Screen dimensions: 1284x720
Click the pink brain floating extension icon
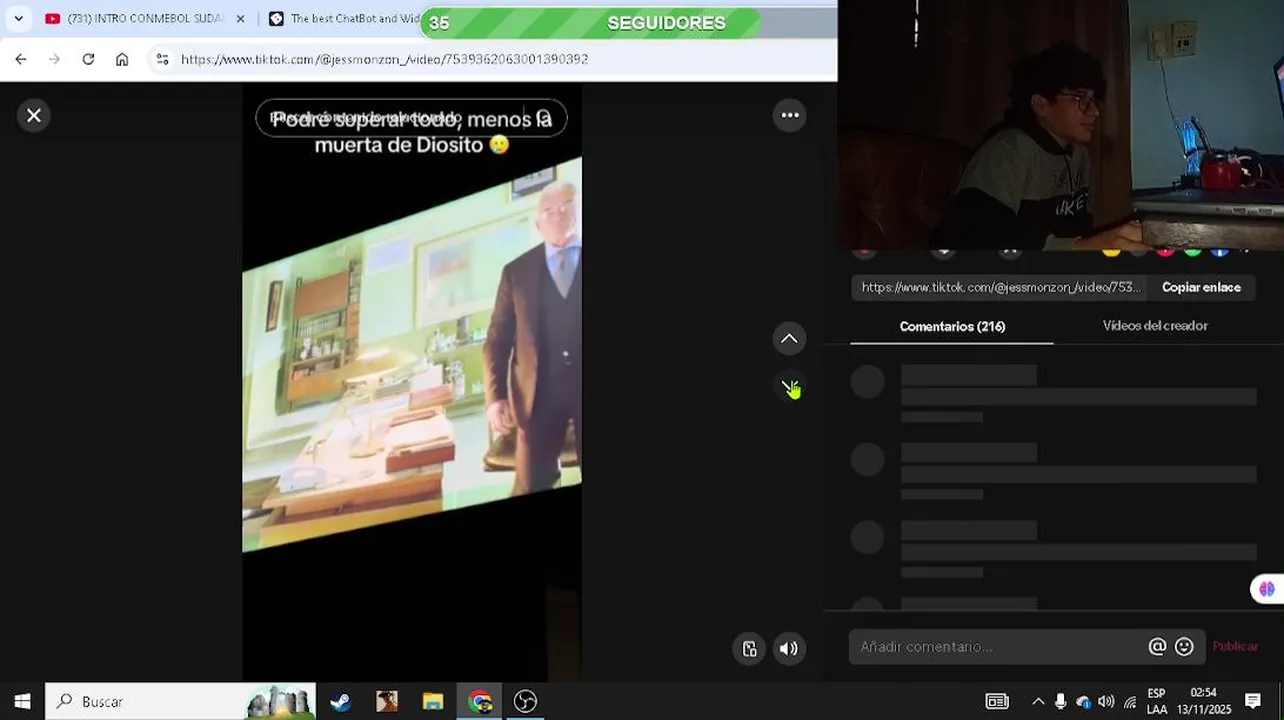(1267, 589)
